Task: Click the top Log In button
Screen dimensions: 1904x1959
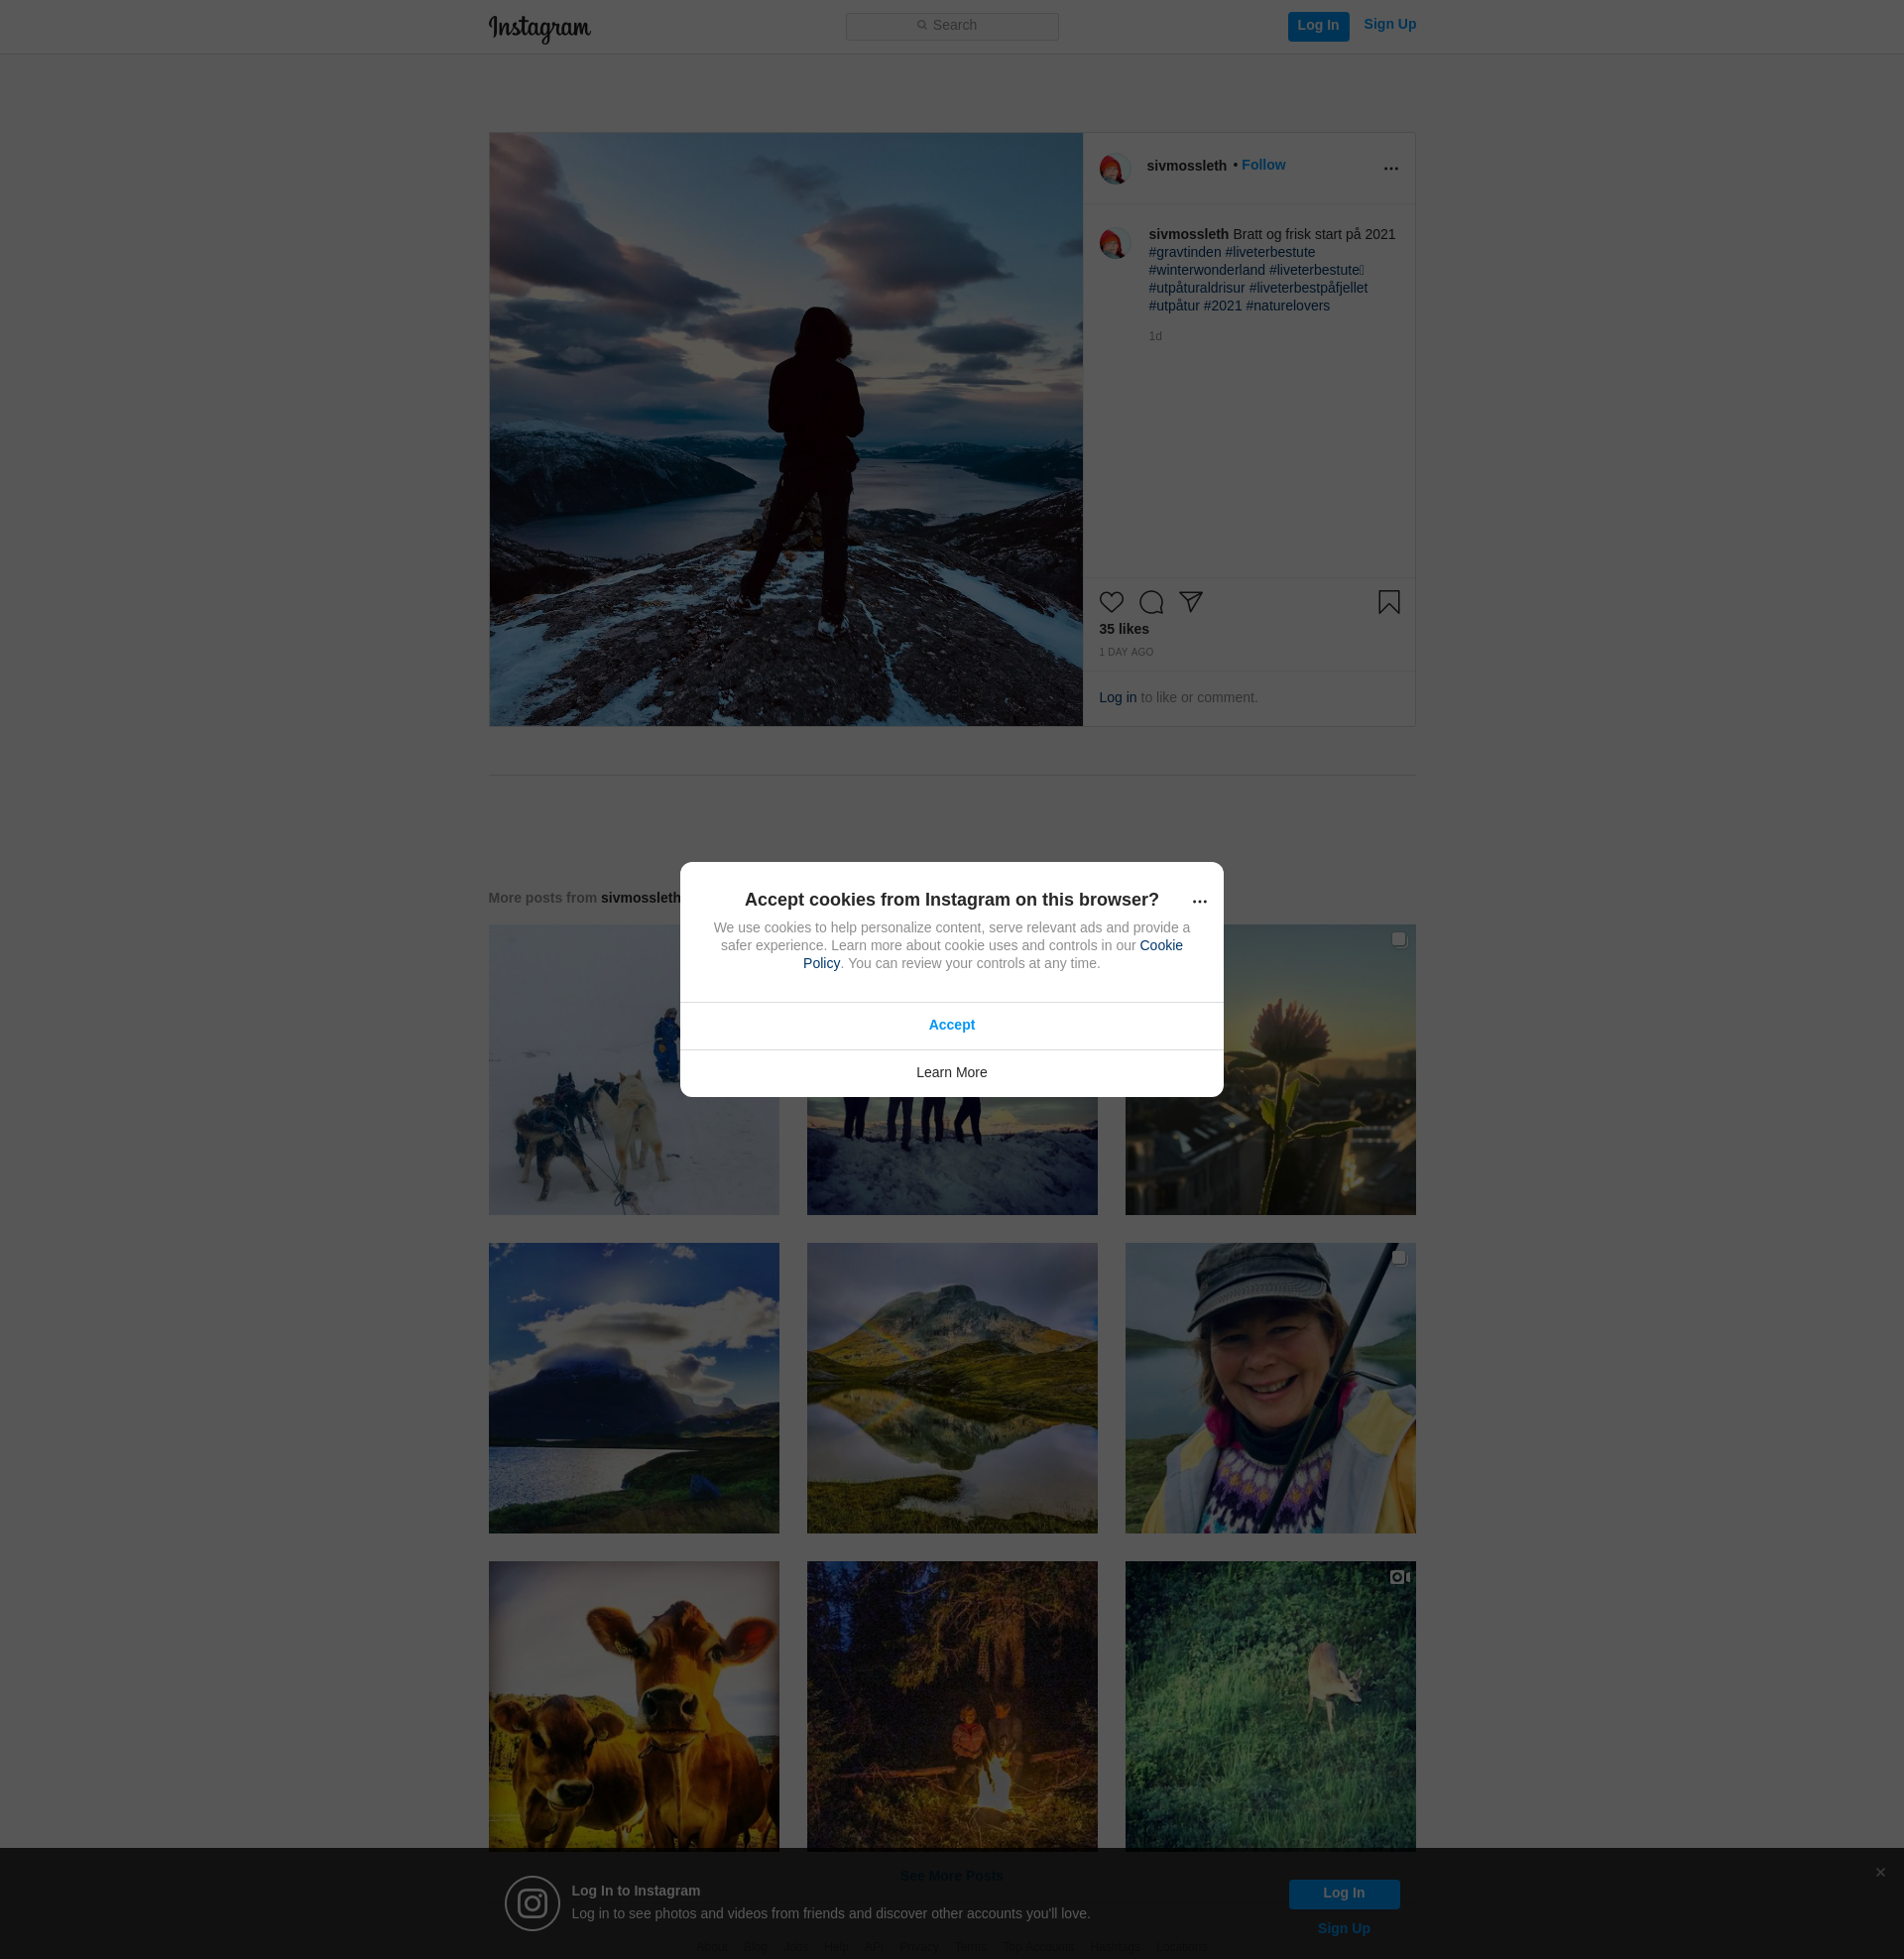Action: (x=1317, y=26)
